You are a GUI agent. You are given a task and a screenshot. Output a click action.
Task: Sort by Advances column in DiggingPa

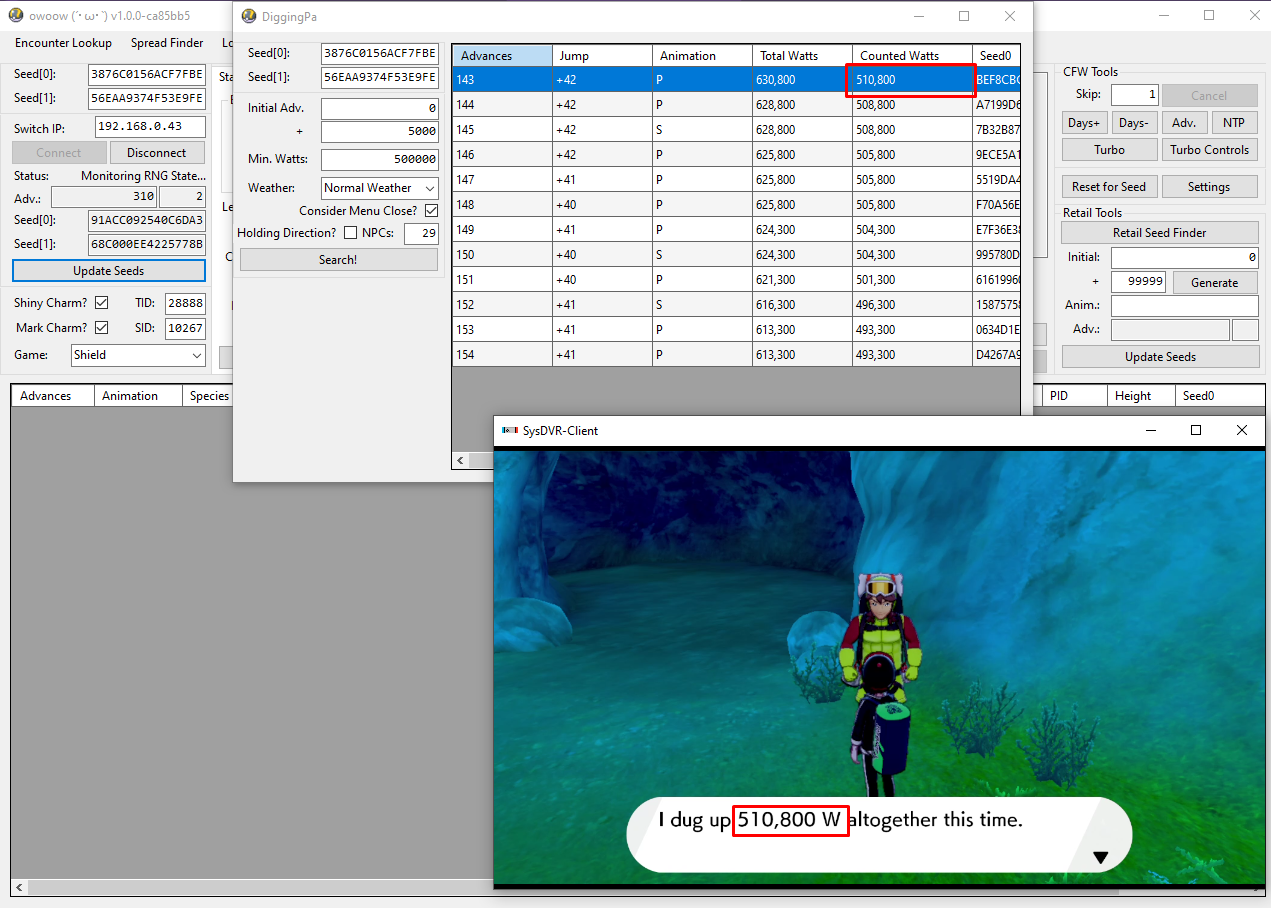pyautogui.click(x=502, y=56)
